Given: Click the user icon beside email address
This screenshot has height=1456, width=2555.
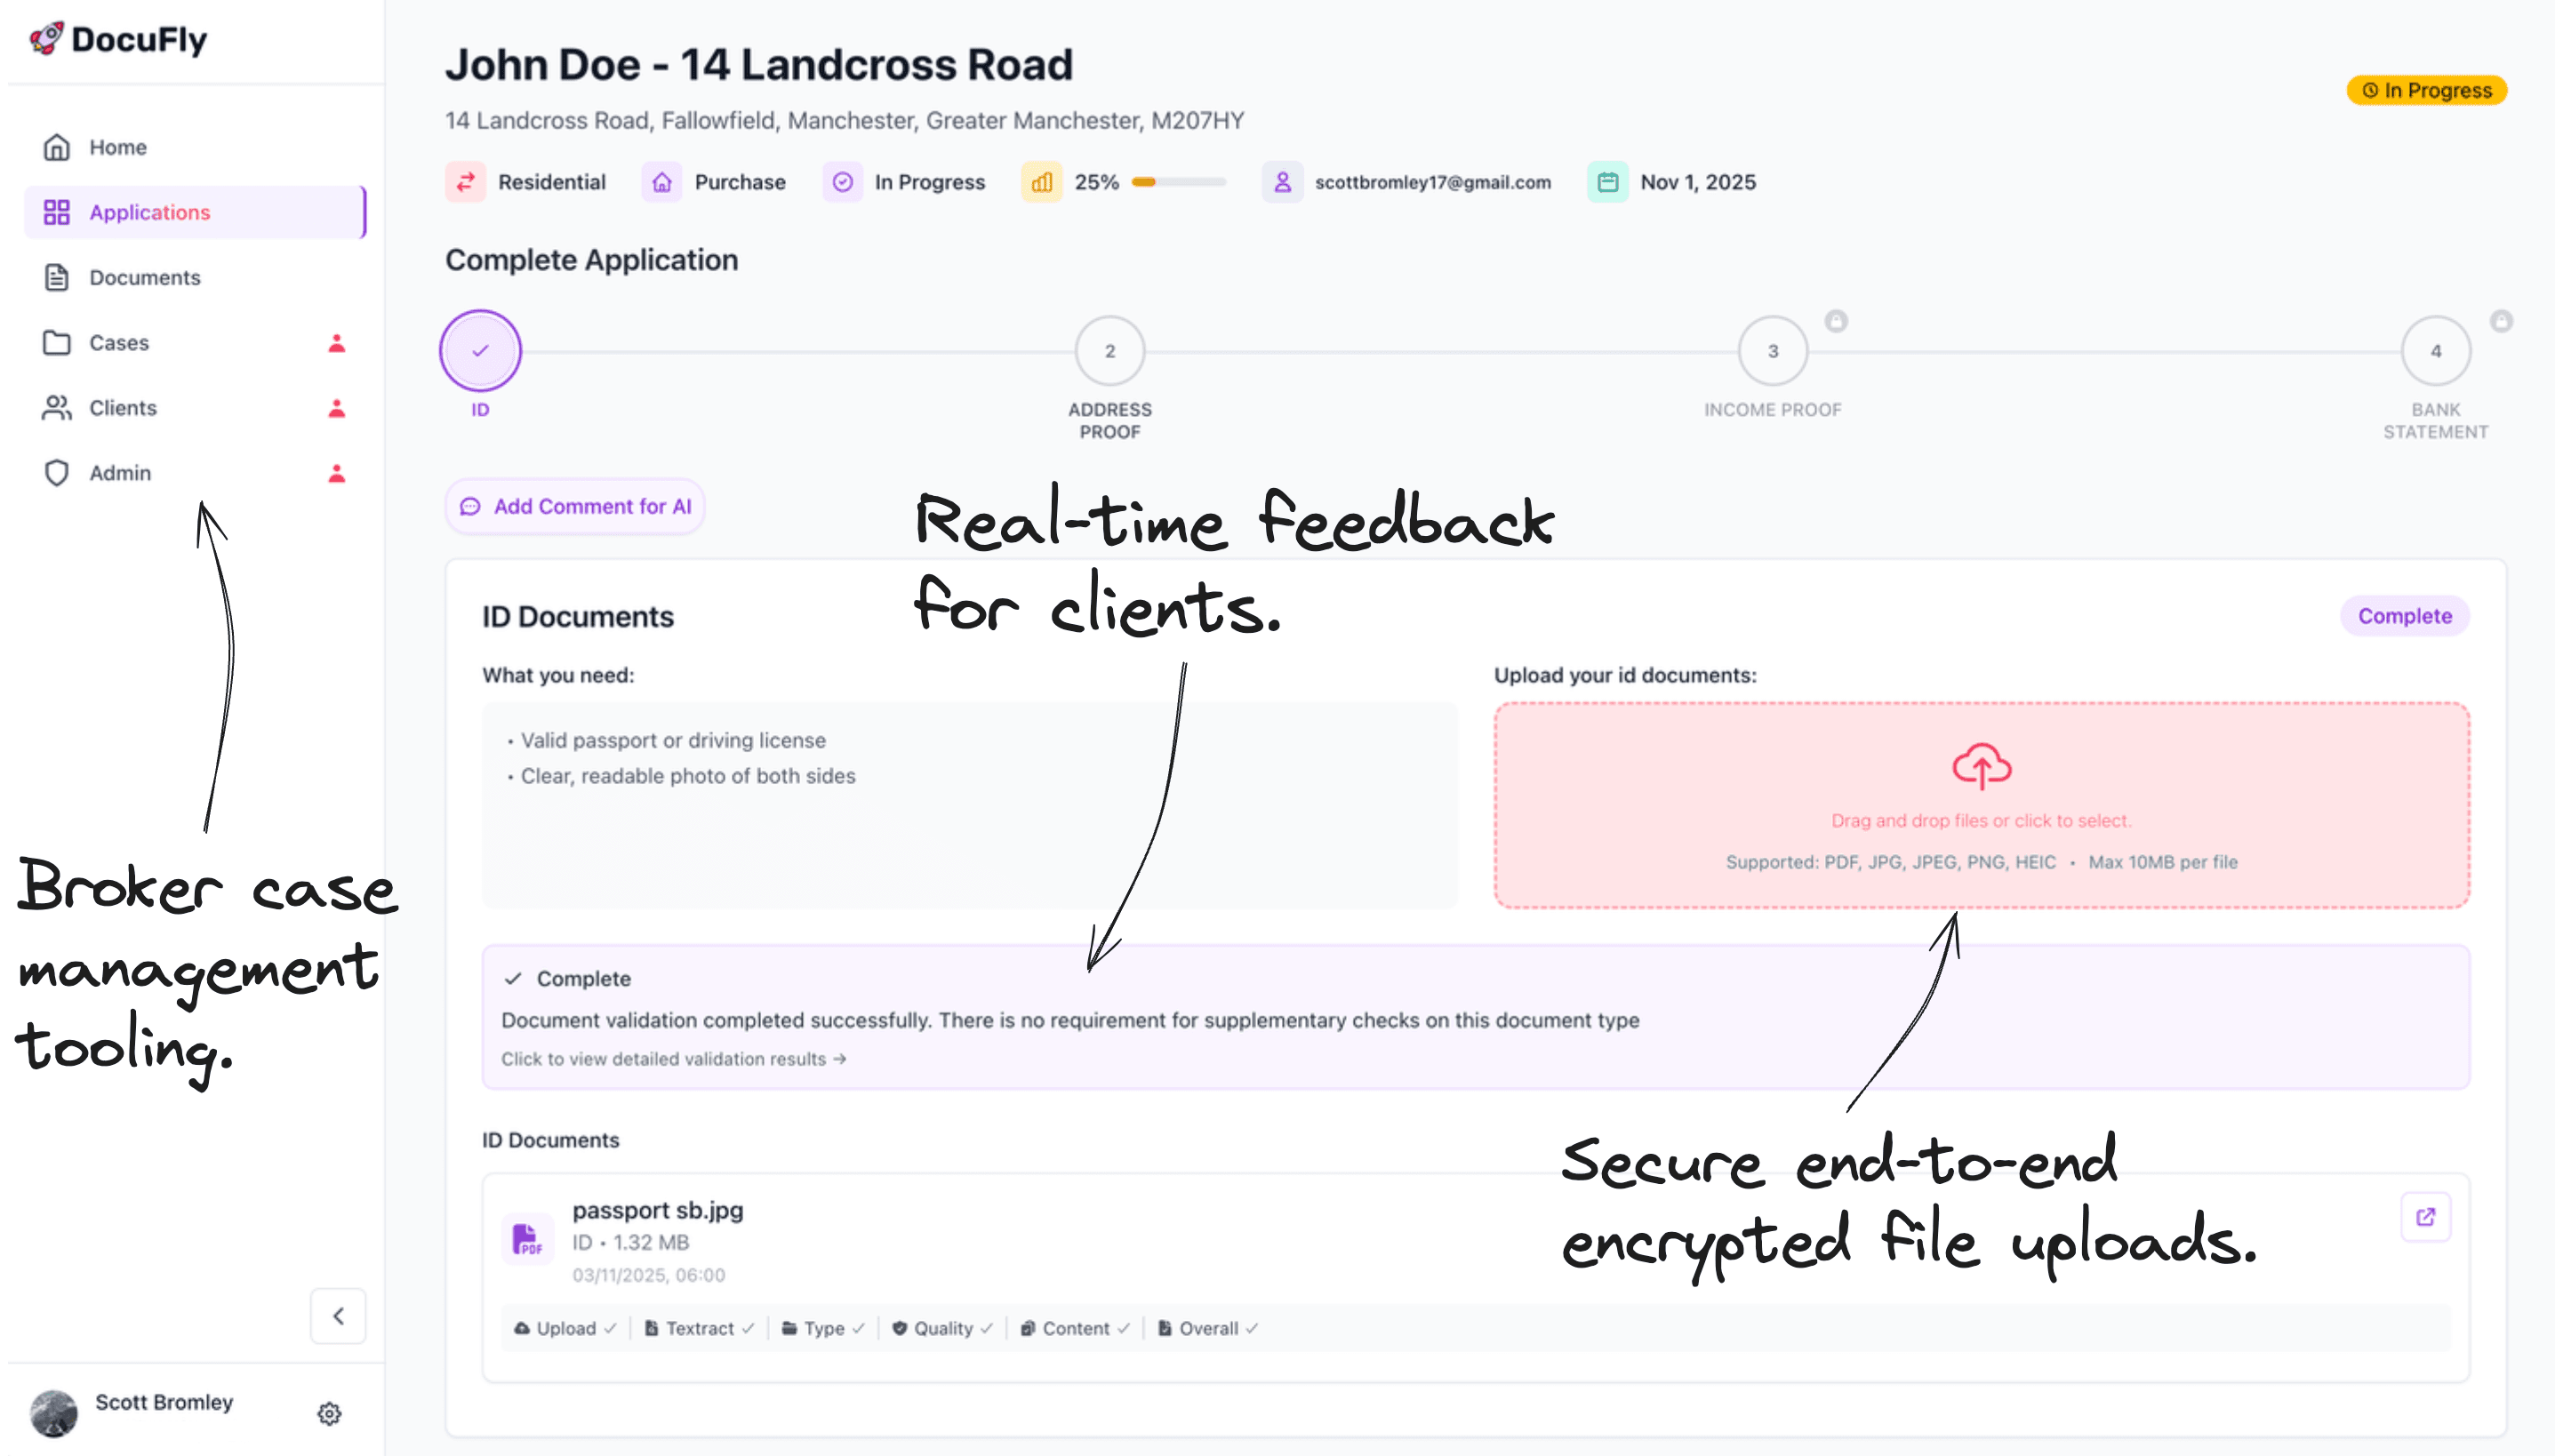Looking at the screenshot, I should coord(1282,182).
